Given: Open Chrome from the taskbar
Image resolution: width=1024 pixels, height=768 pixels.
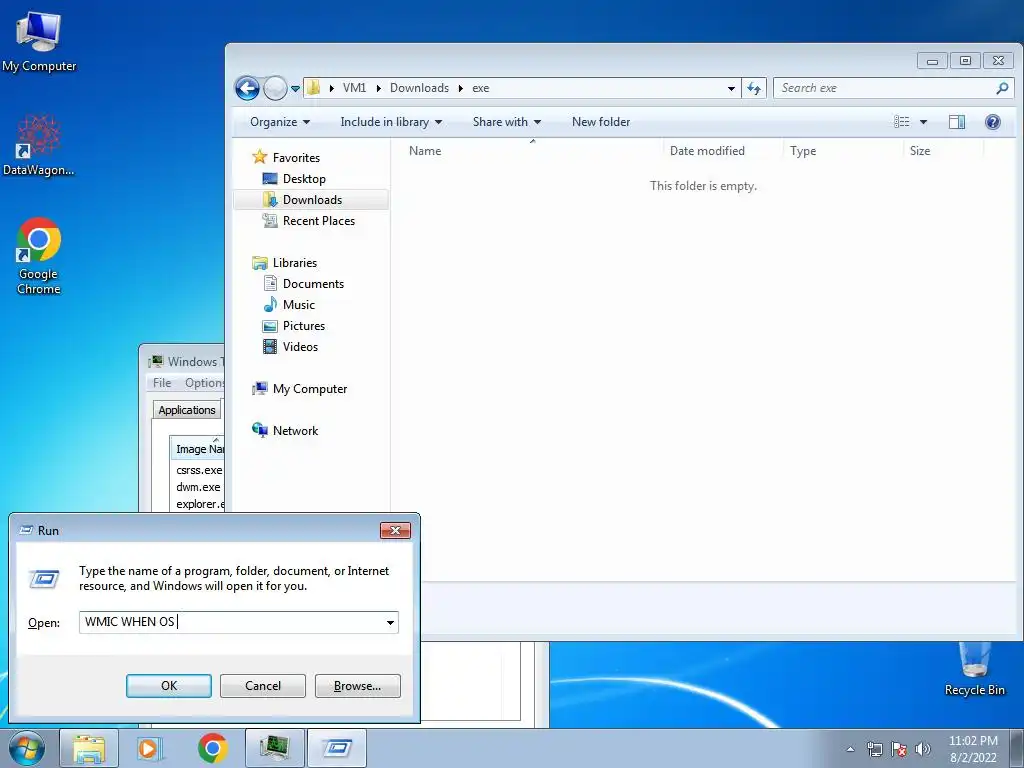Looking at the screenshot, I should tap(212, 748).
